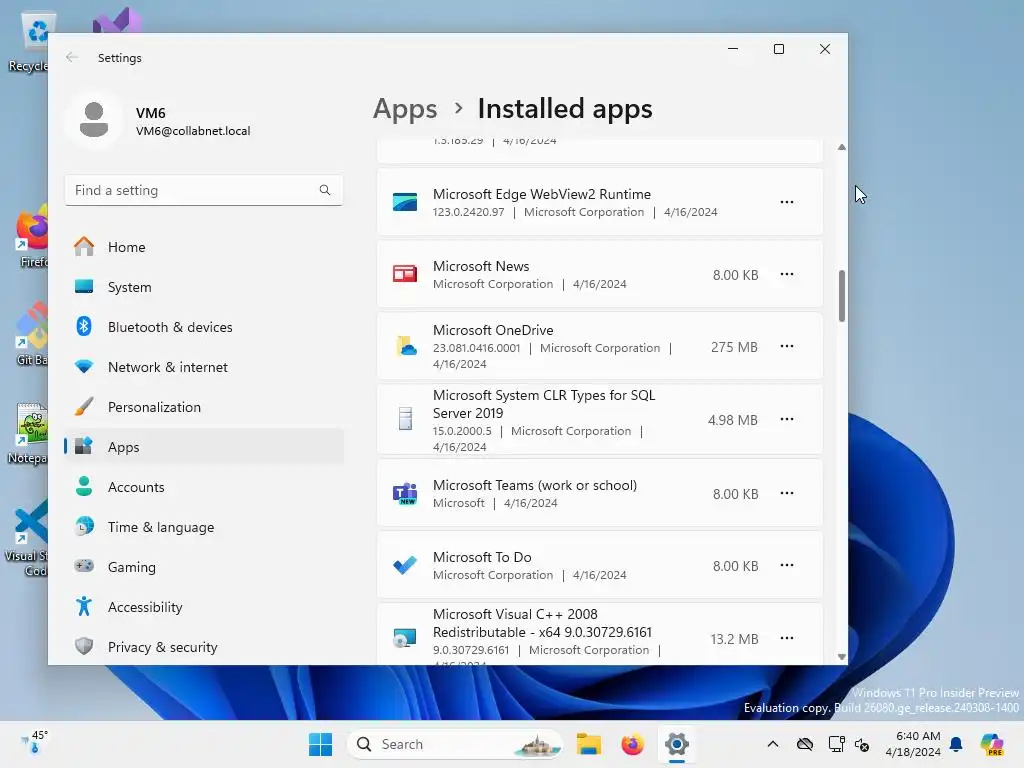Click the Microsoft Teams app icon
This screenshot has width=1024, height=768.
tap(405, 493)
